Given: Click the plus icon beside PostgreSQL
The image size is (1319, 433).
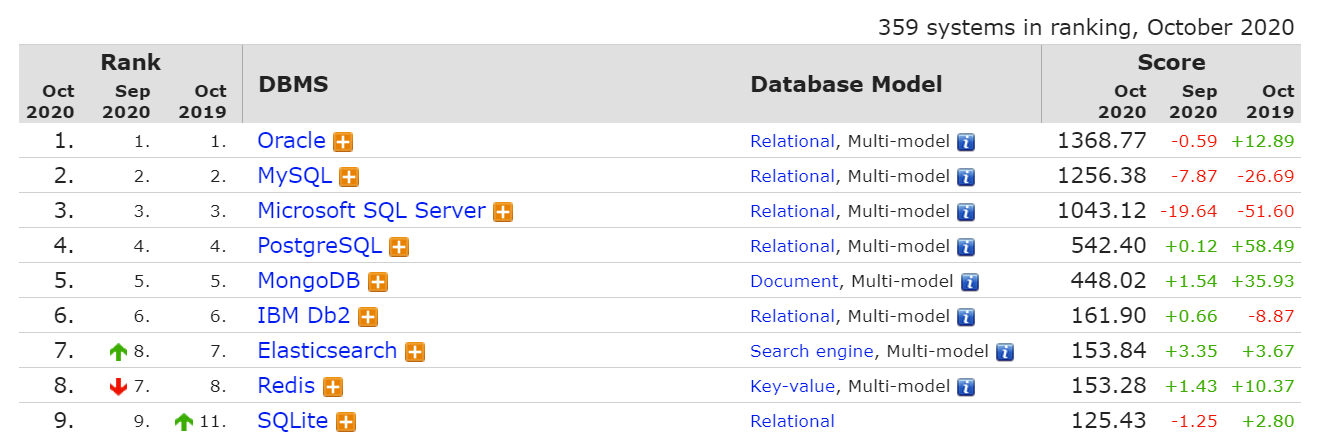Looking at the screenshot, I should point(399,247).
